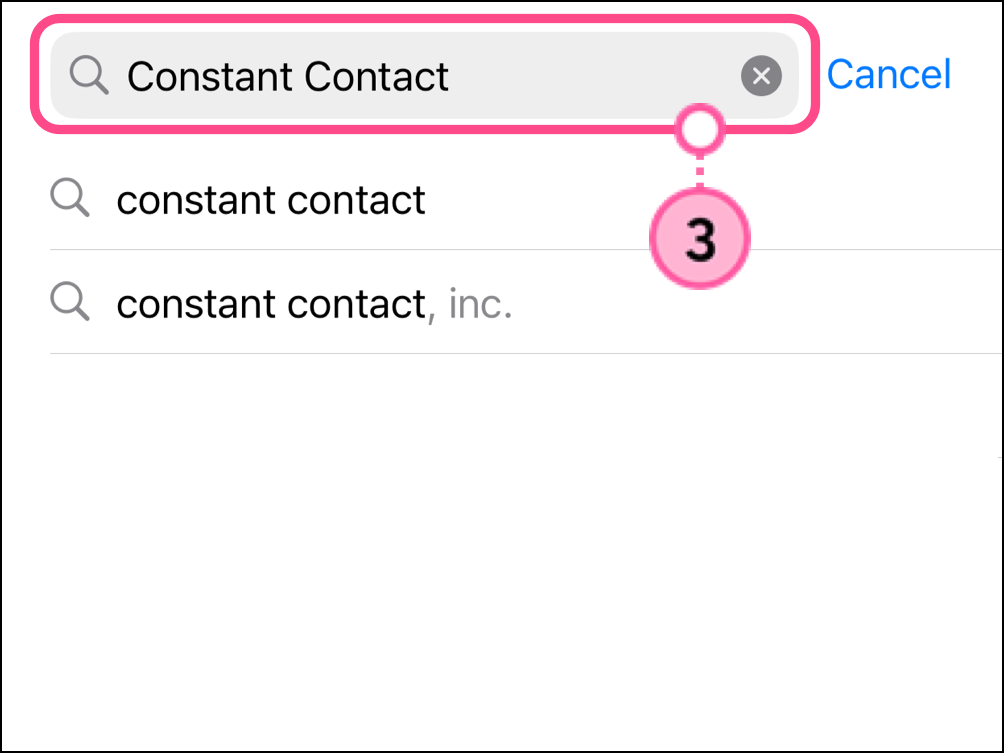Select the "constant contact" search suggestion
Image resolution: width=1004 pixels, height=753 pixels.
(x=270, y=200)
